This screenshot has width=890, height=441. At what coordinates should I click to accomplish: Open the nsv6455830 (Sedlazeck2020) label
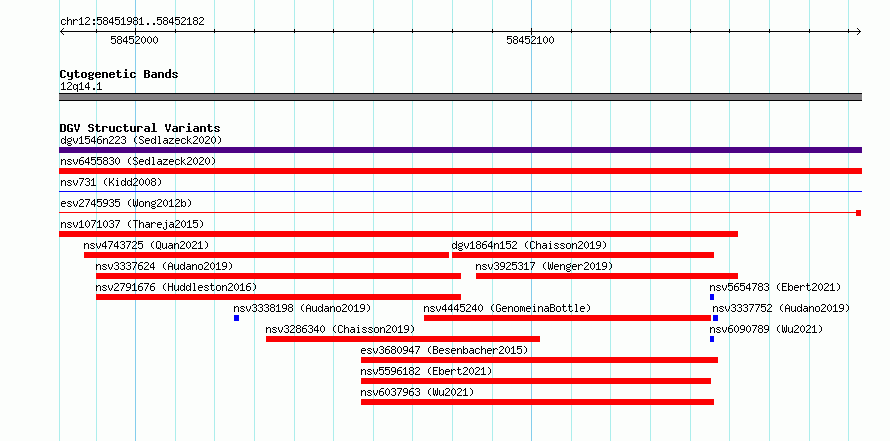coord(138,161)
